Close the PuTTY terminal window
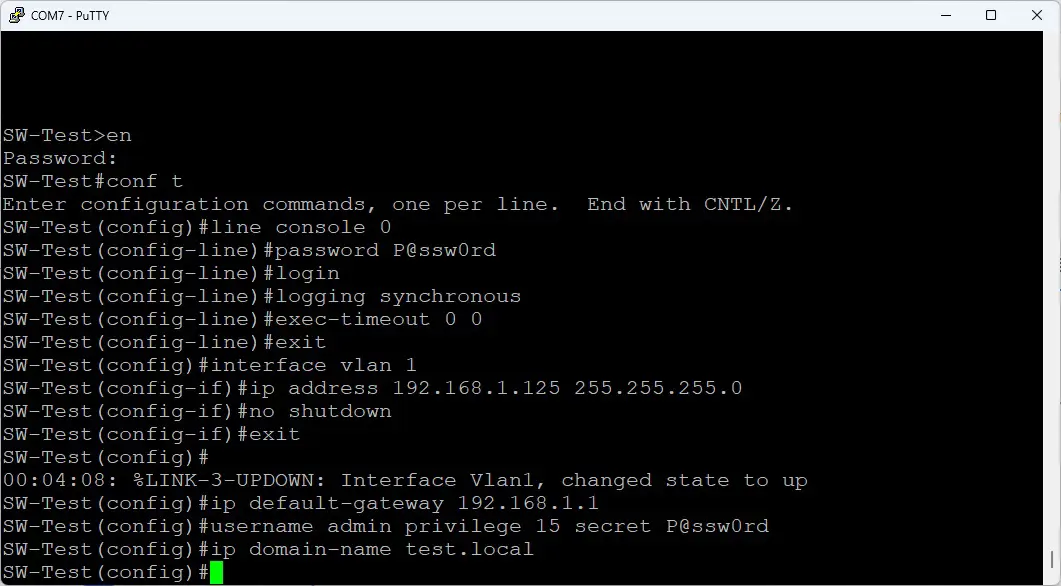Image resolution: width=1061 pixels, height=586 pixels. [x=1037, y=15]
